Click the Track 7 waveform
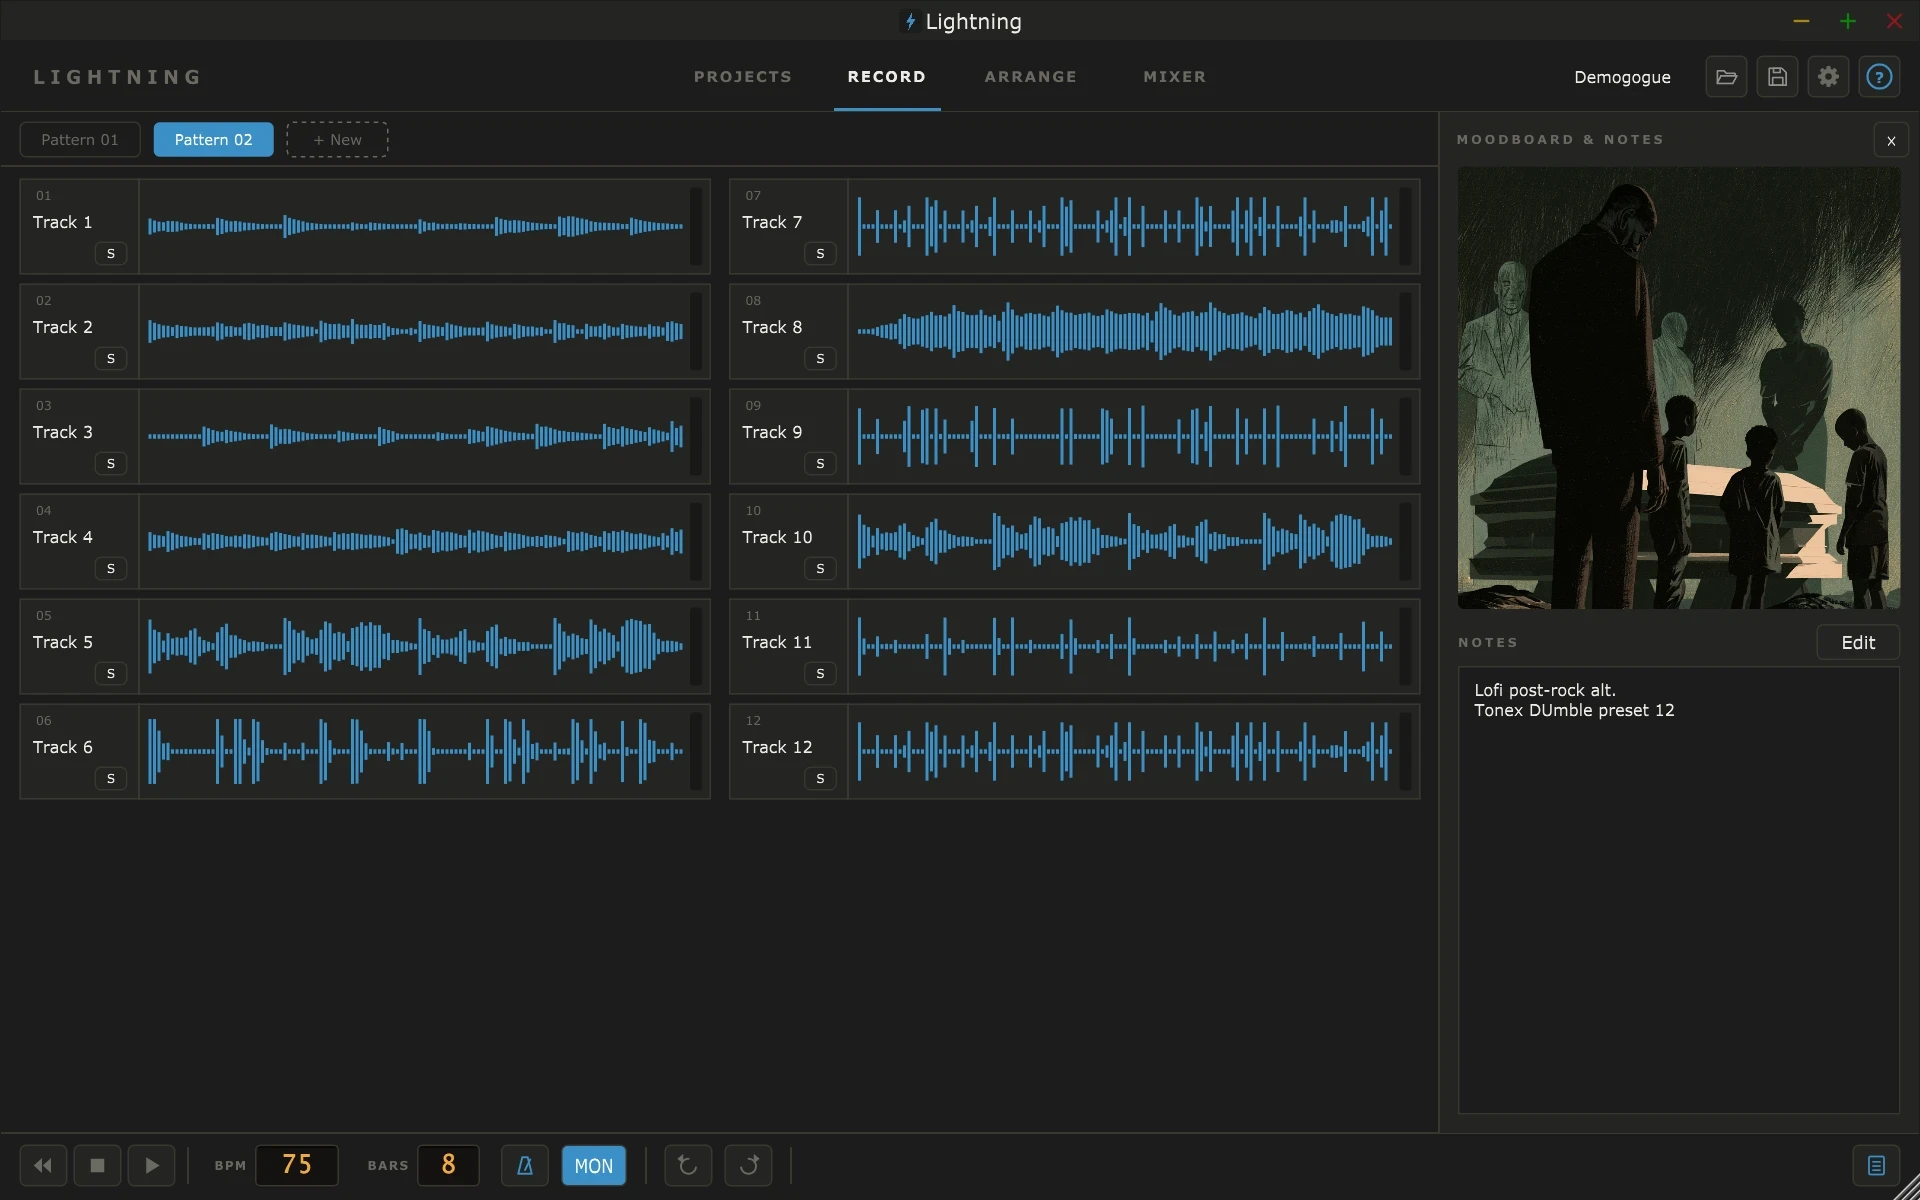The width and height of the screenshot is (1920, 1200). [x=1125, y=226]
